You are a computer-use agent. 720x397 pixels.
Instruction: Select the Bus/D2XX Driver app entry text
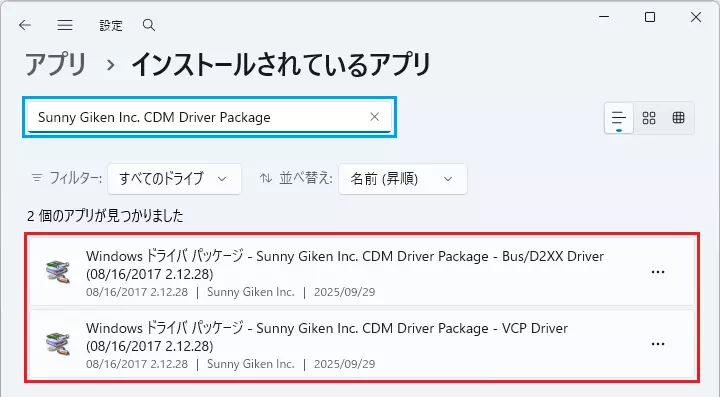(345, 265)
